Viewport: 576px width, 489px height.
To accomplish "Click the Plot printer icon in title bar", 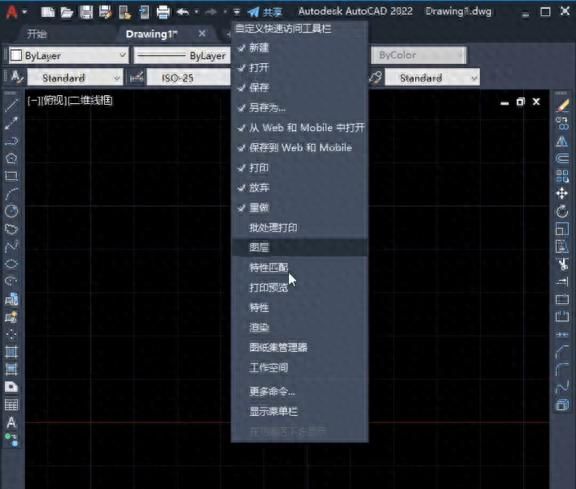I will [x=163, y=12].
